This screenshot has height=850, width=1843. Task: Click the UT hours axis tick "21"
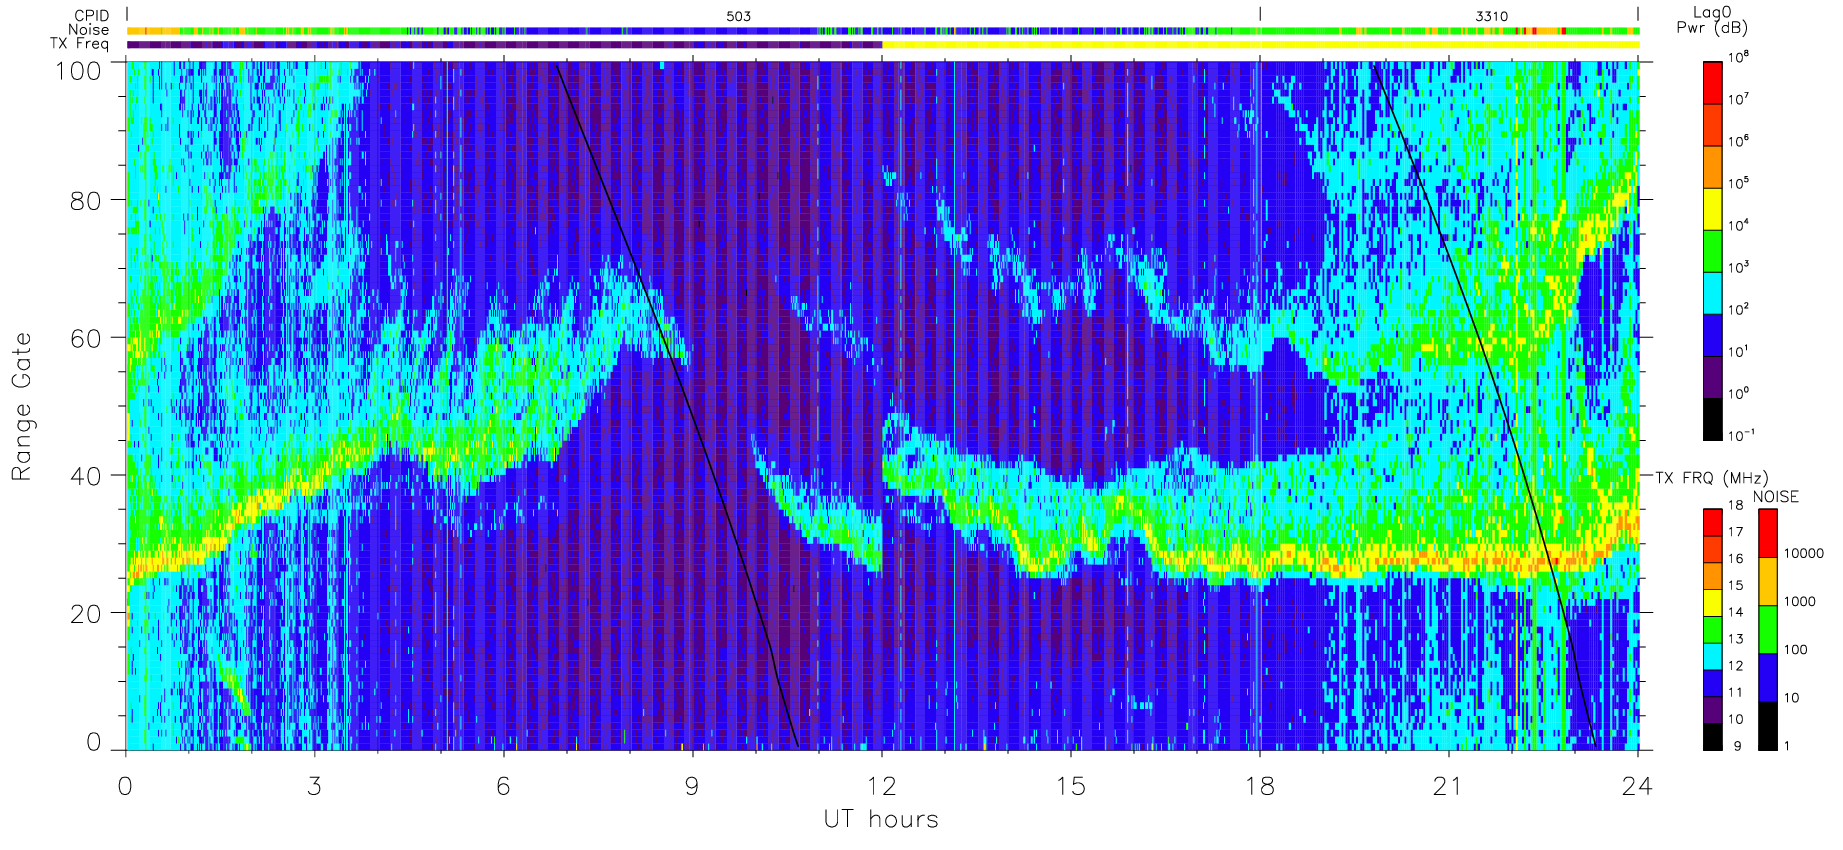click(x=1448, y=786)
